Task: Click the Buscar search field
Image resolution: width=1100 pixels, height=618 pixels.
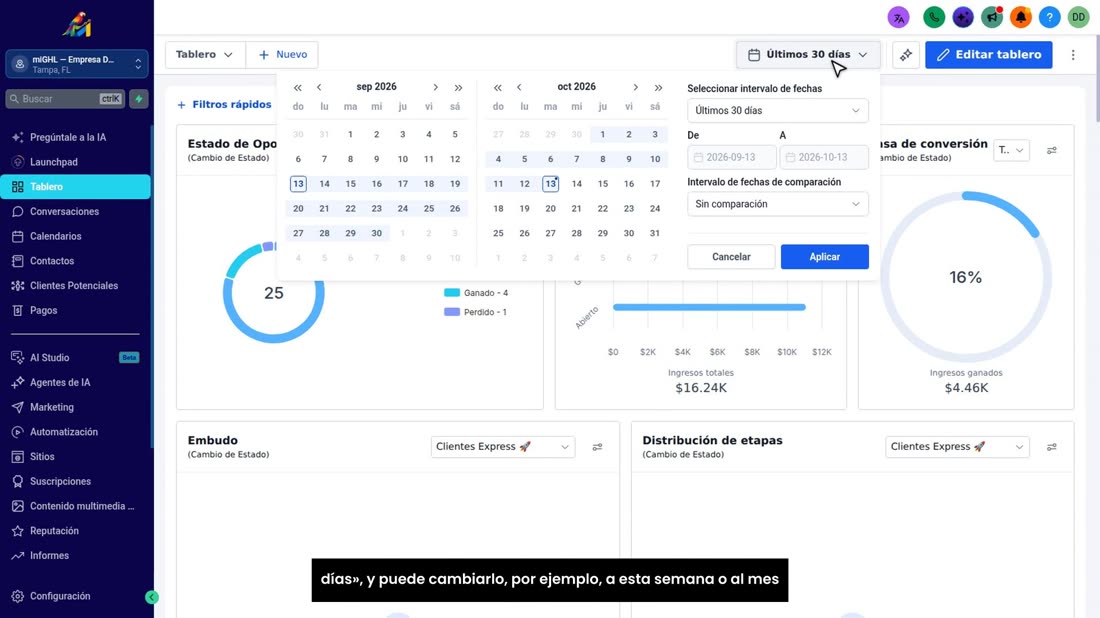Action: [x=66, y=99]
